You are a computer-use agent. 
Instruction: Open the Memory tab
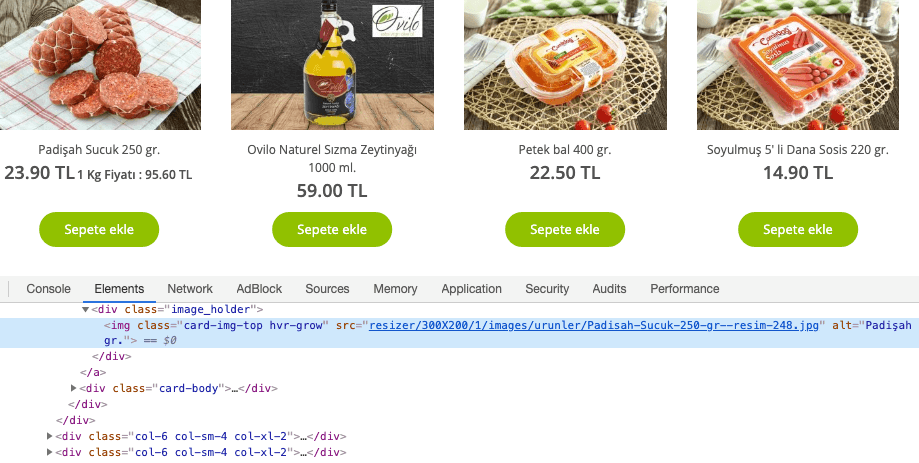(395, 289)
